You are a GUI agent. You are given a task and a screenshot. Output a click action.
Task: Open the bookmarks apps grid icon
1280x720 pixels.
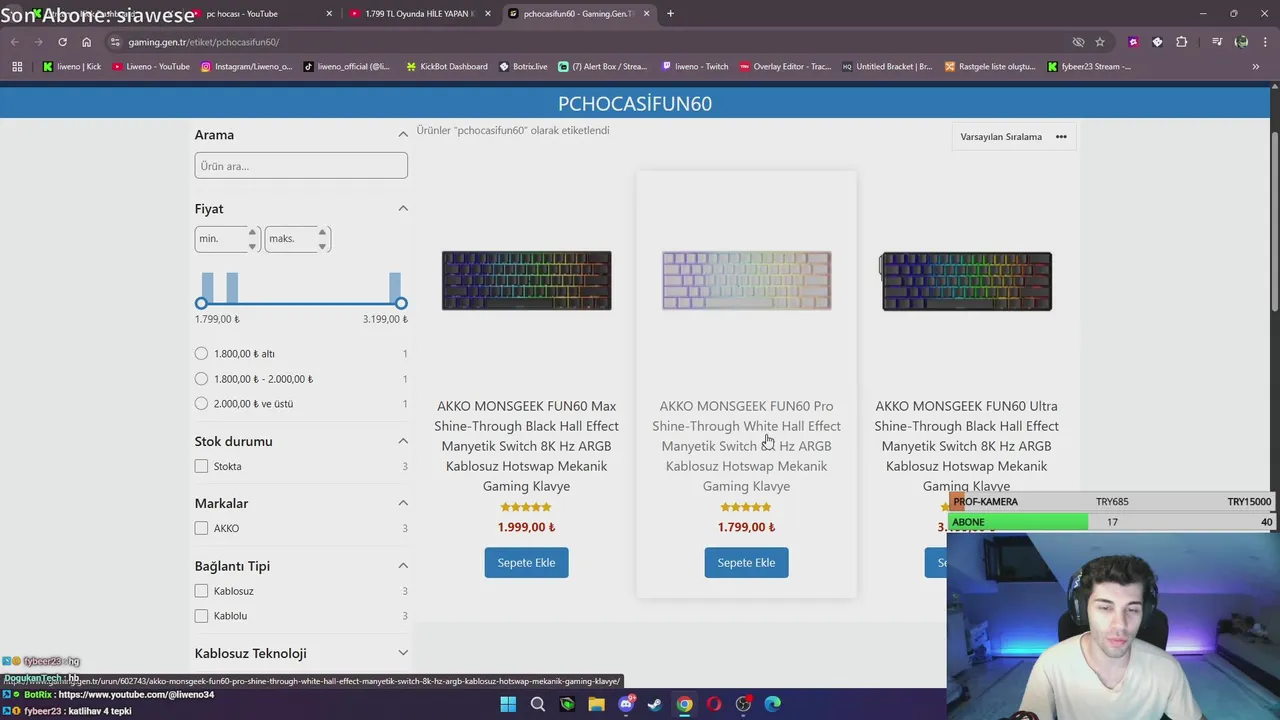pos(17,67)
